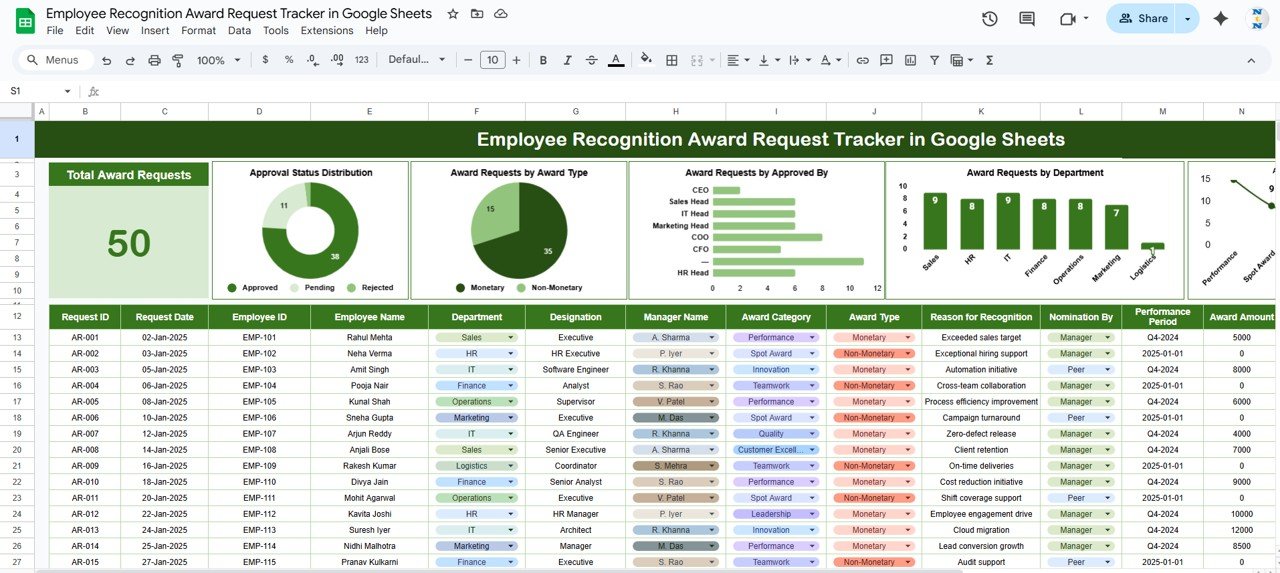The height and width of the screenshot is (573, 1280).
Task: Expand the font family dropdown
Action: coord(415,60)
